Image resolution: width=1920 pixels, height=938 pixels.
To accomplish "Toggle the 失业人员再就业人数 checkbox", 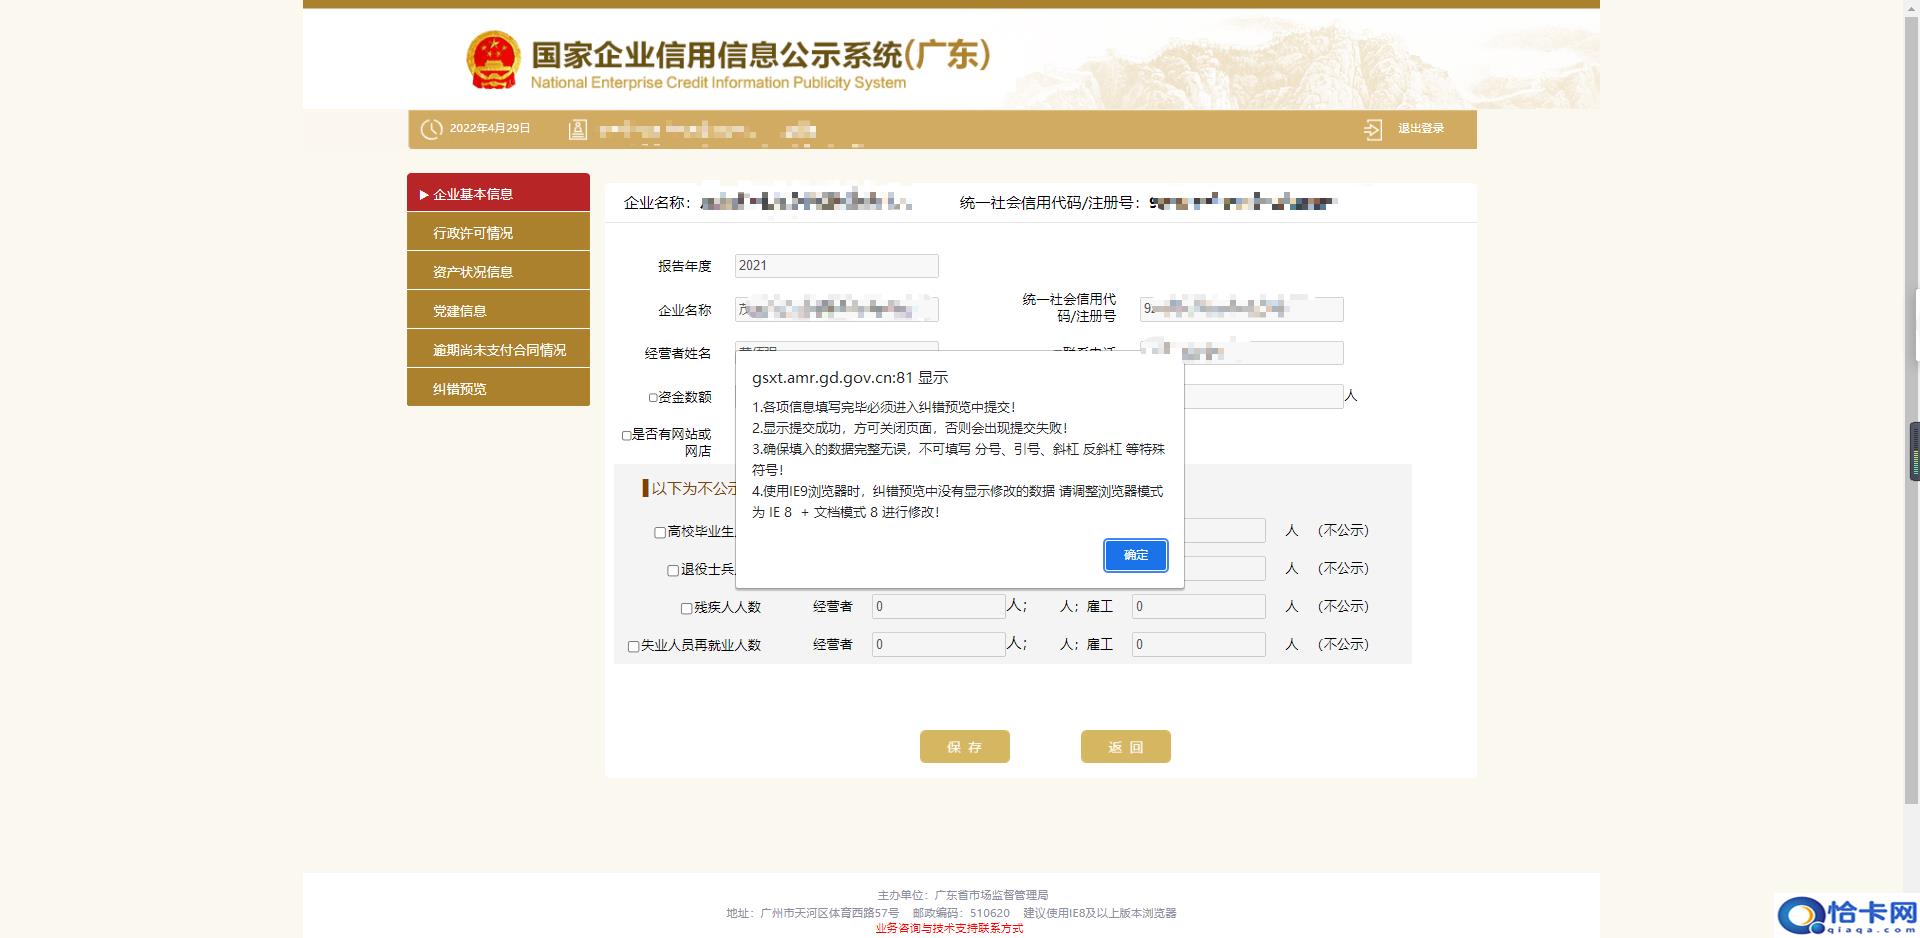I will [632, 645].
